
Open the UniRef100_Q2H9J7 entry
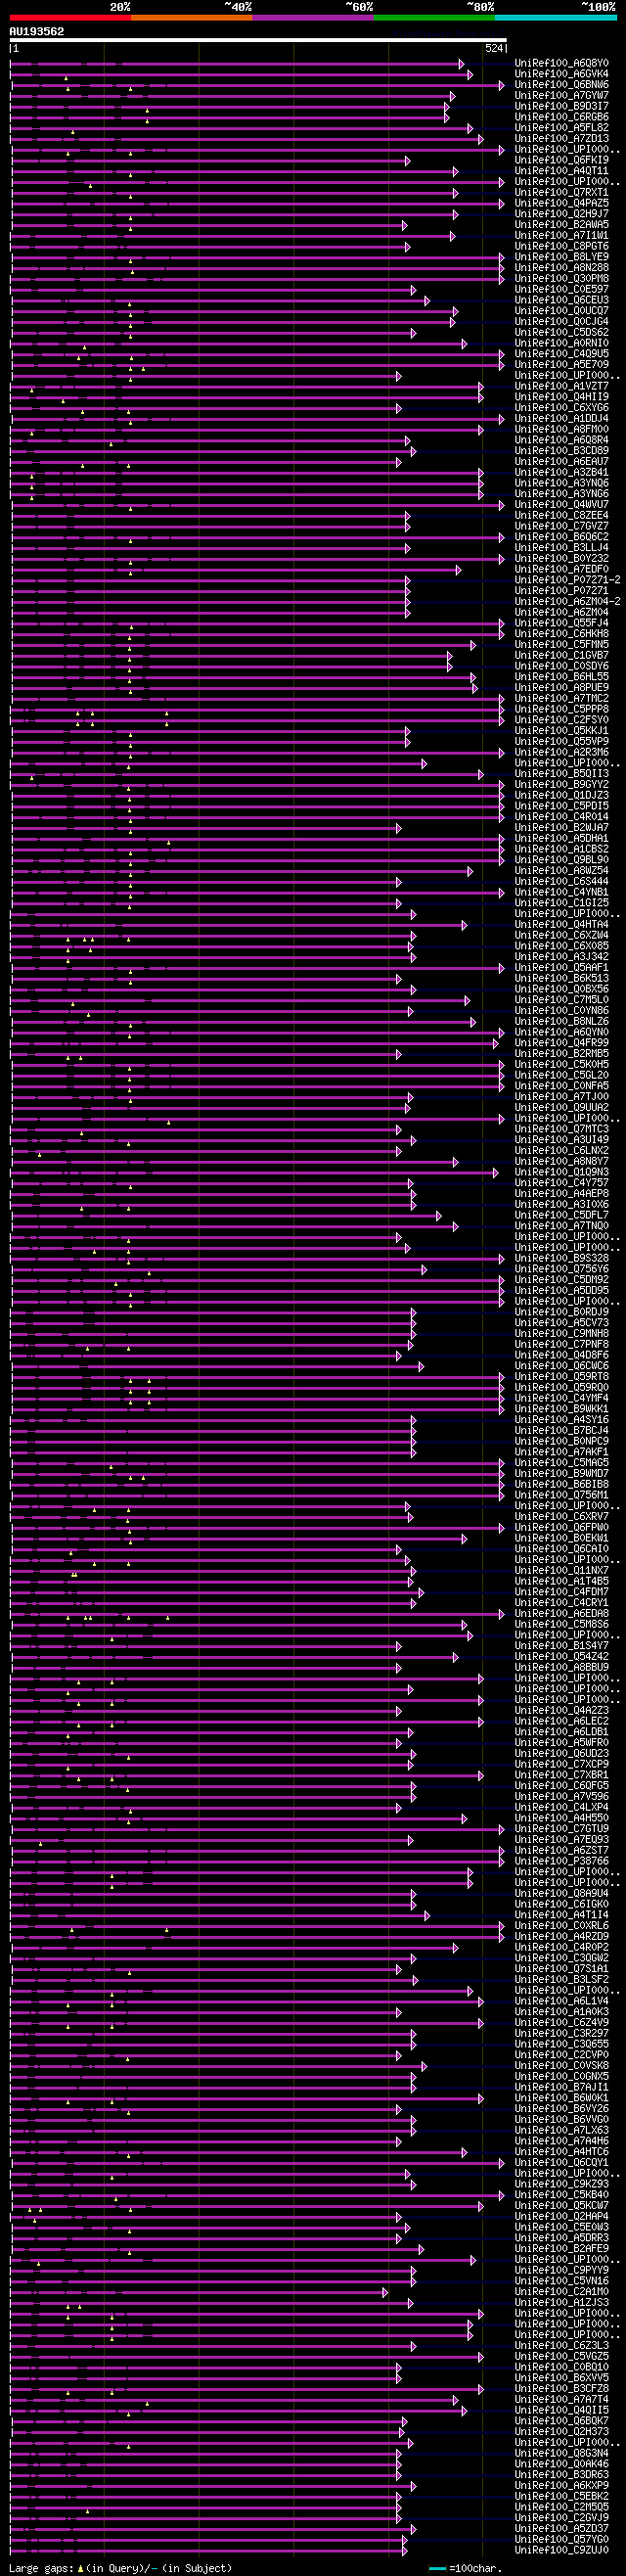[x=562, y=214]
